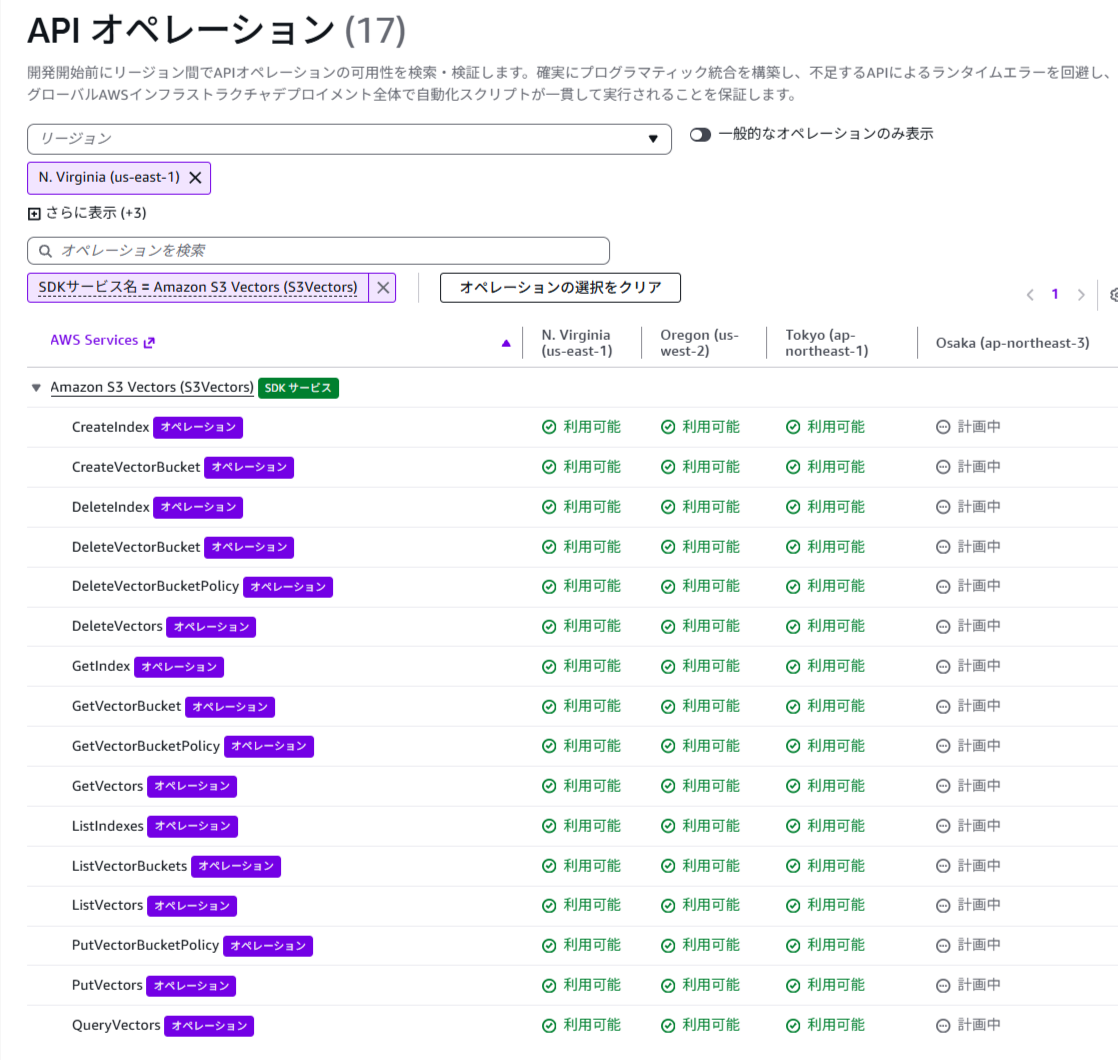This screenshot has height=1060, width=1118.
Task: Select the GetVectorBucket operation name
Action: click(x=126, y=706)
